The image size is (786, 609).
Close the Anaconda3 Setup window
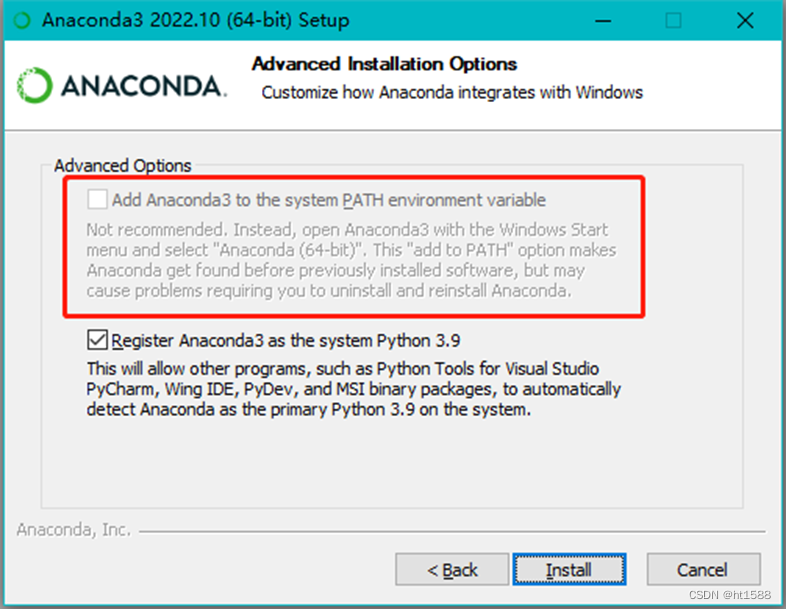745,21
